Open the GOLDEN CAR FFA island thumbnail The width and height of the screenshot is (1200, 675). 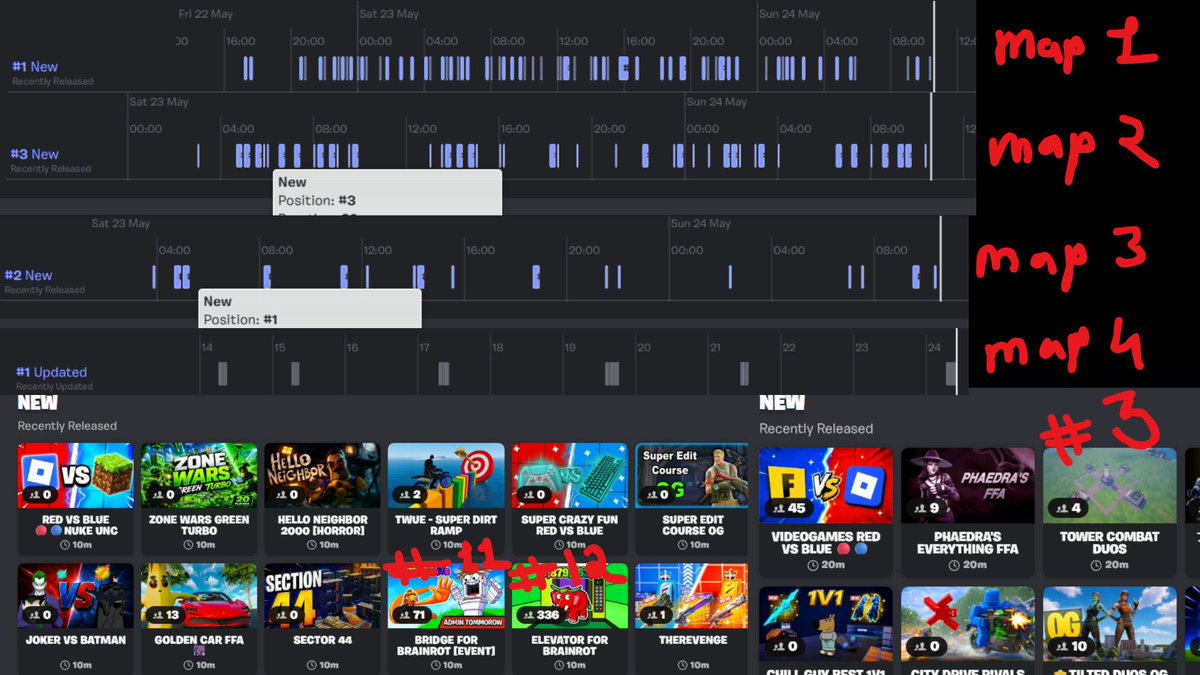(x=198, y=596)
